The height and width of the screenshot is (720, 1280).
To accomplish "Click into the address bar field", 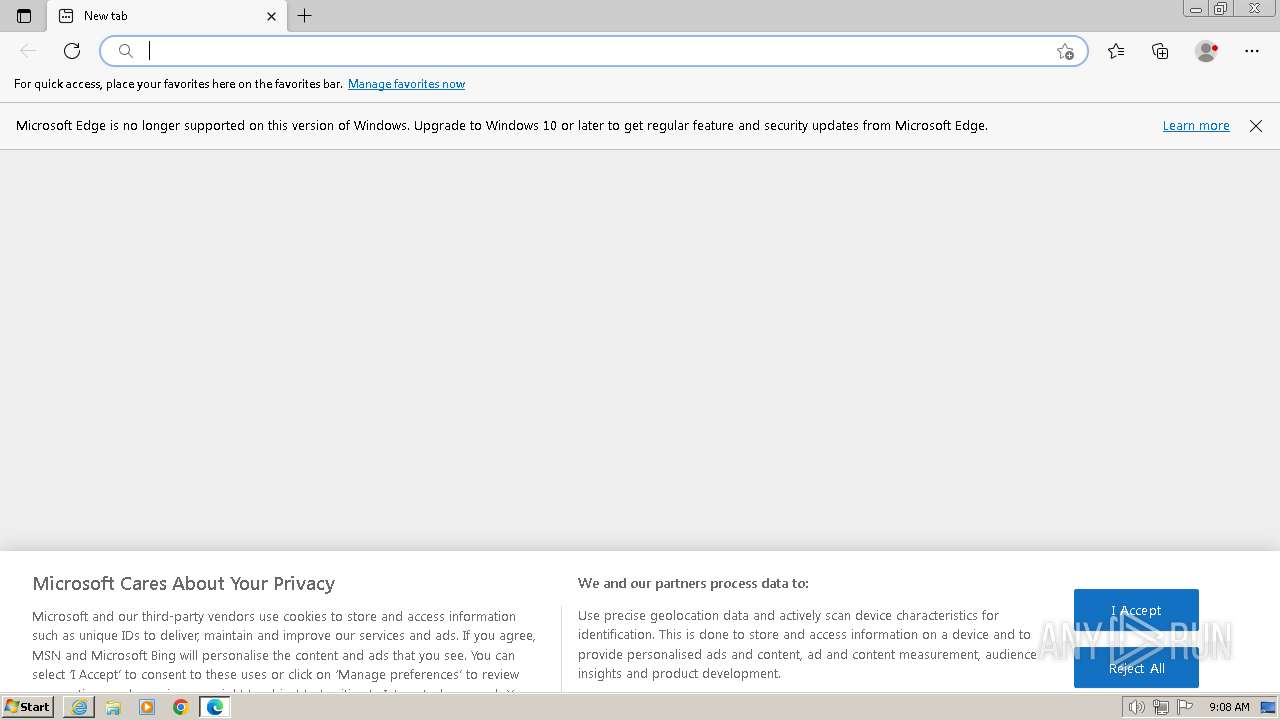I will pyautogui.click(x=594, y=51).
